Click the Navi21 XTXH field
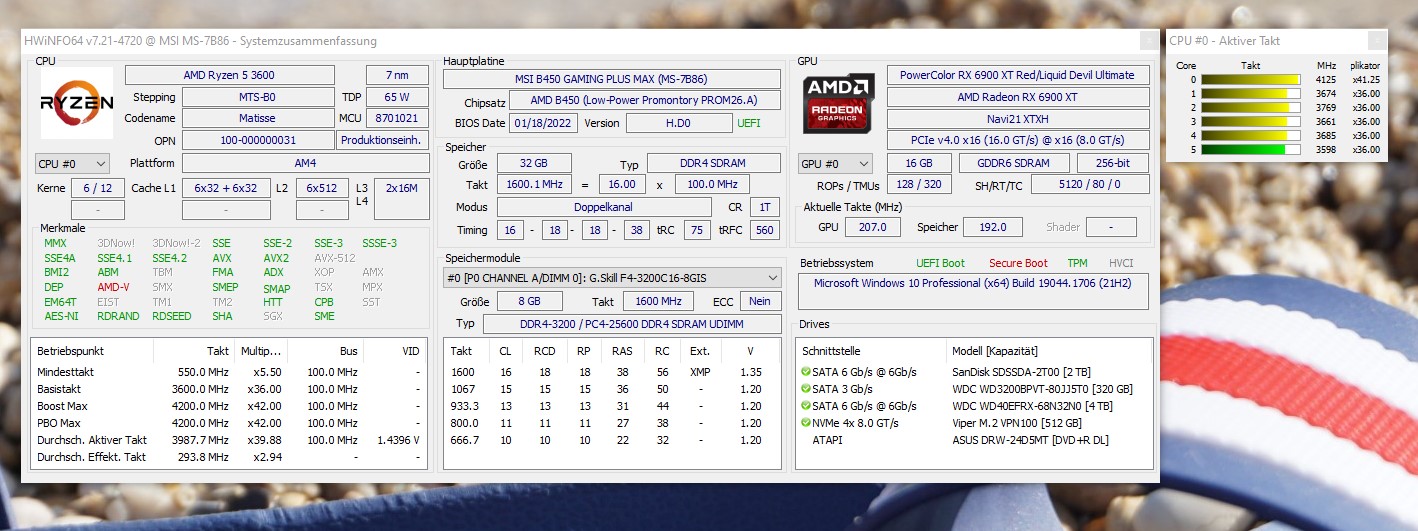This screenshot has height=531, width=1418. click(1017, 119)
